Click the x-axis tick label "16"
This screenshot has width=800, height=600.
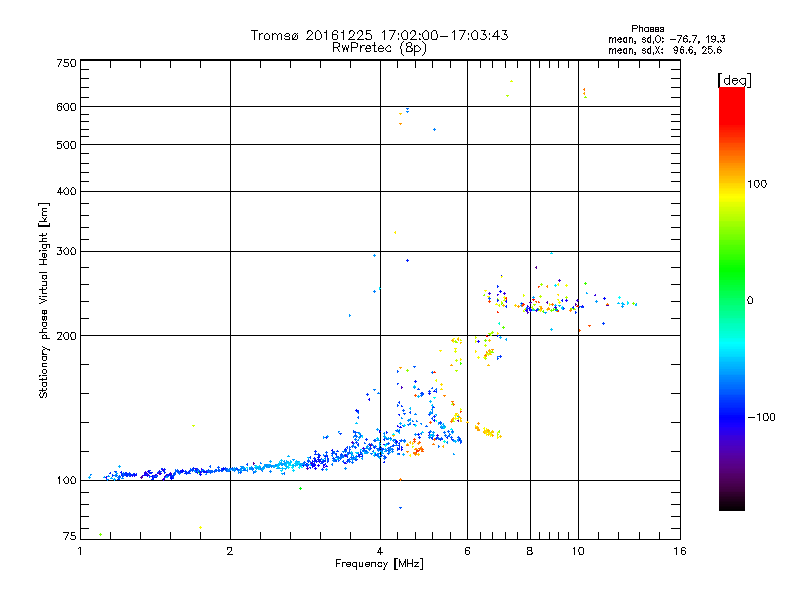(x=680, y=551)
